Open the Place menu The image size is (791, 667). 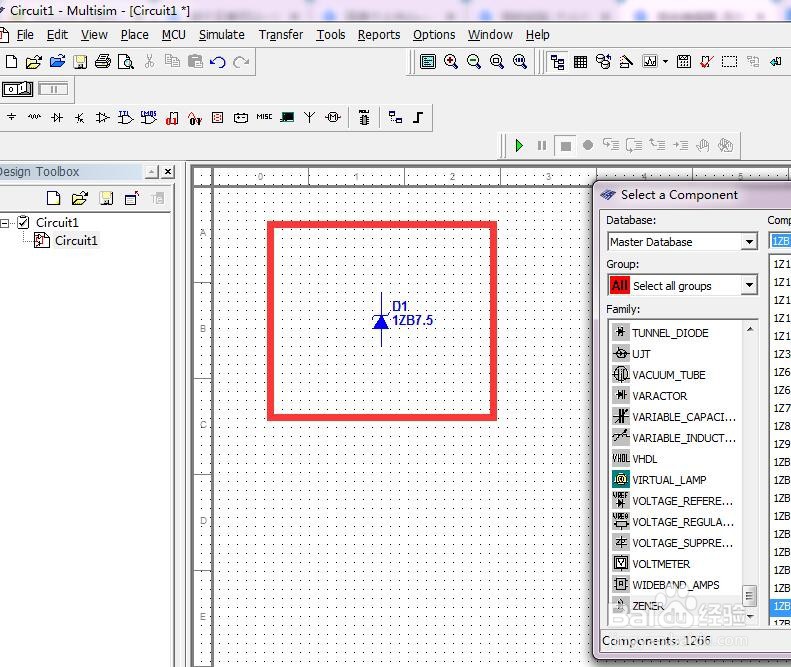pyautogui.click(x=135, y=35)
